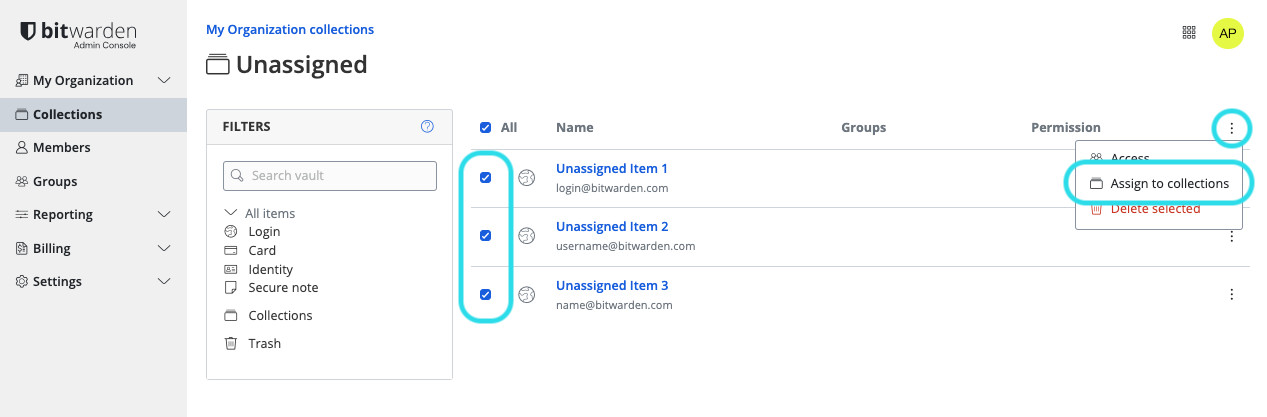Click the Identity filter icon
Screen dimensions: 1267x417
click(230, 269)
